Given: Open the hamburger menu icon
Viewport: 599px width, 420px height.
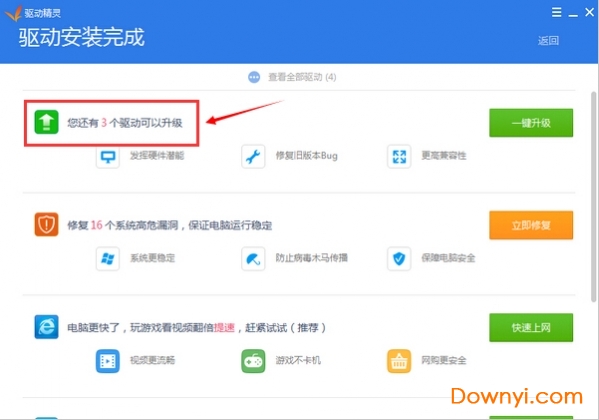Looking at the screenshot, I should tap(557, 12).
